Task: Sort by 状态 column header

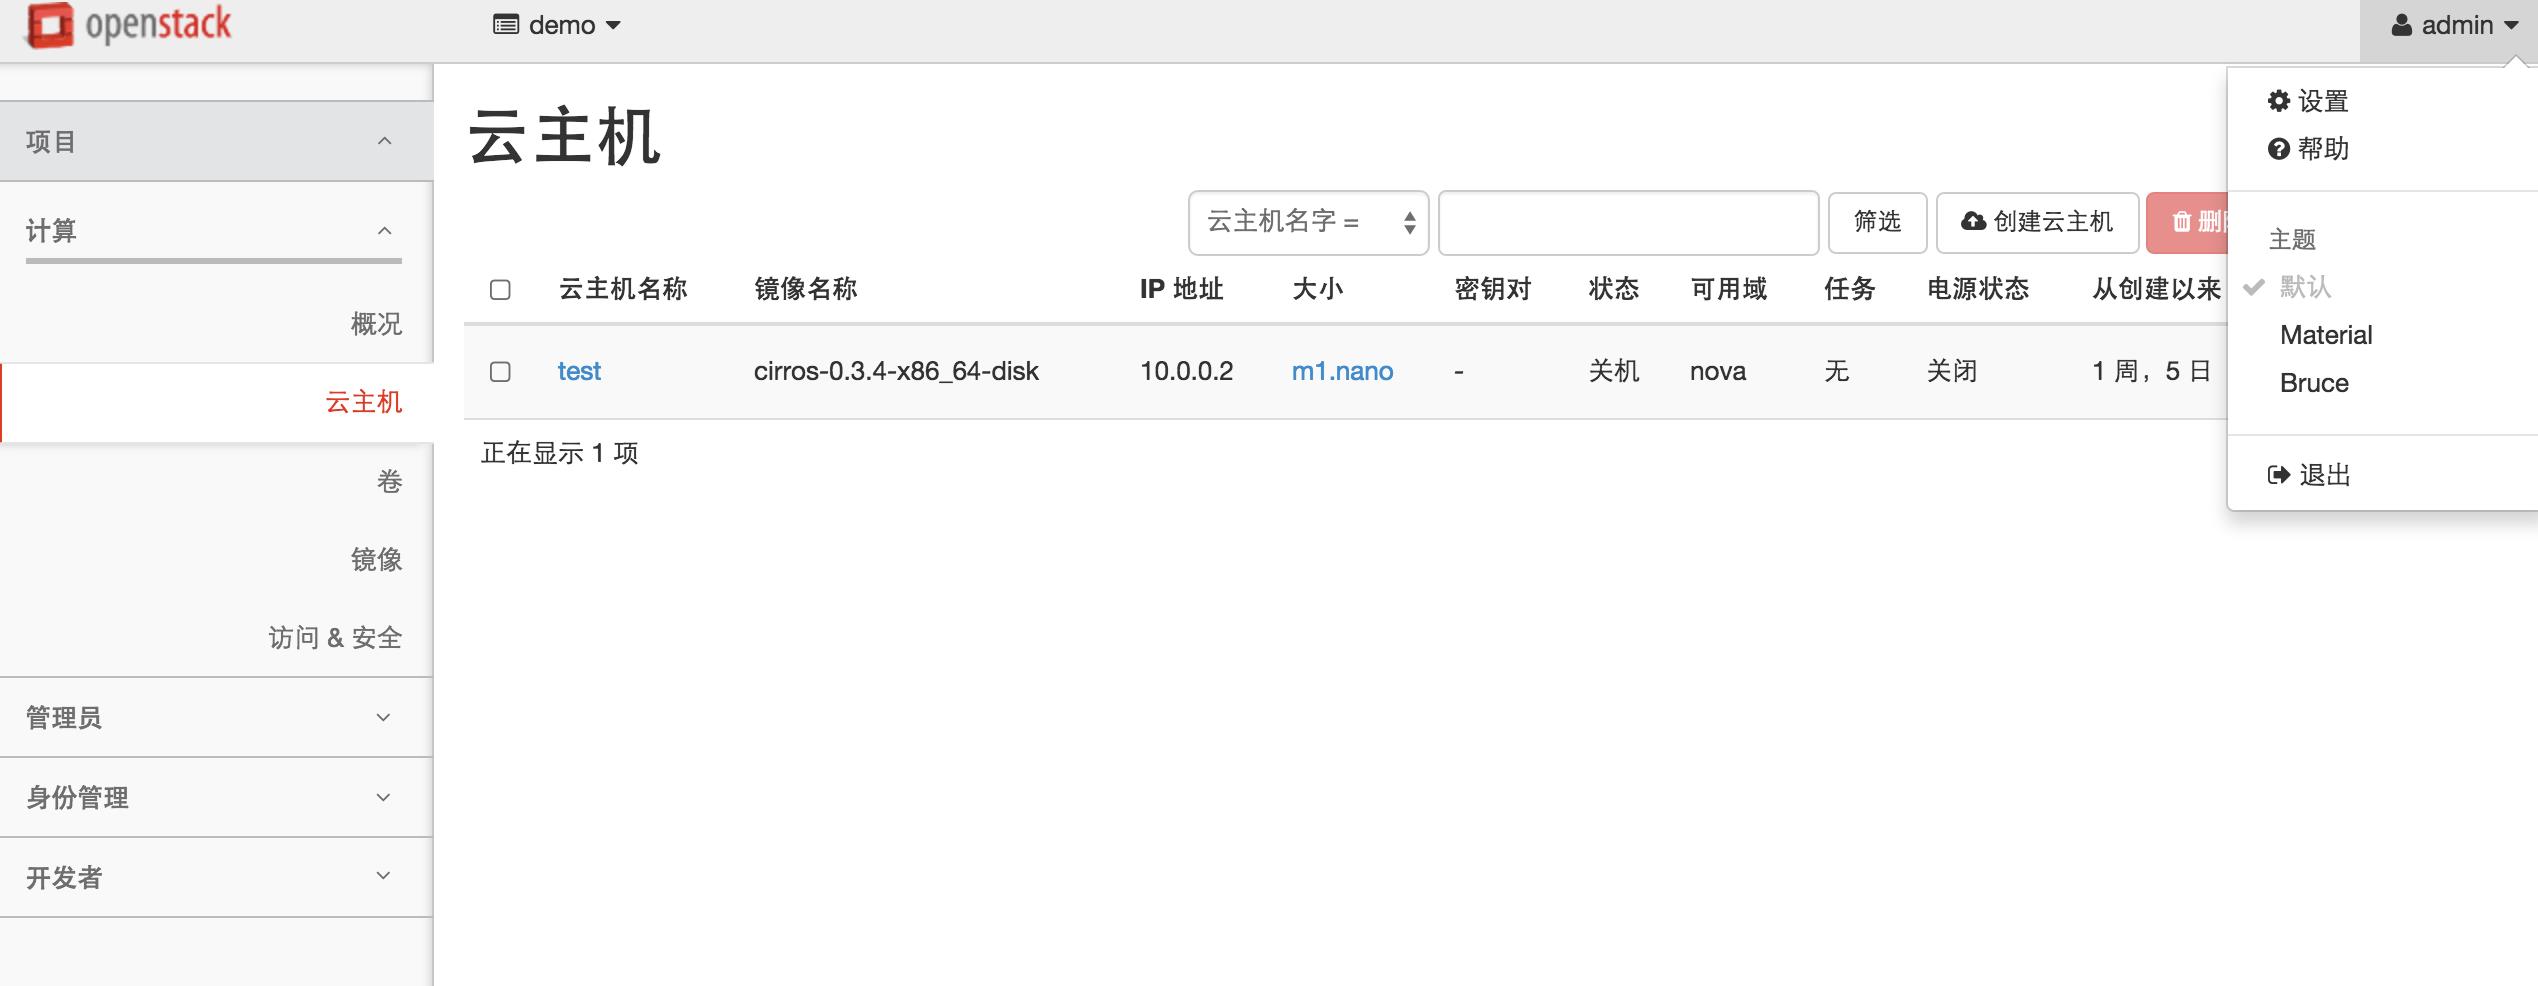Action: 1614,289
